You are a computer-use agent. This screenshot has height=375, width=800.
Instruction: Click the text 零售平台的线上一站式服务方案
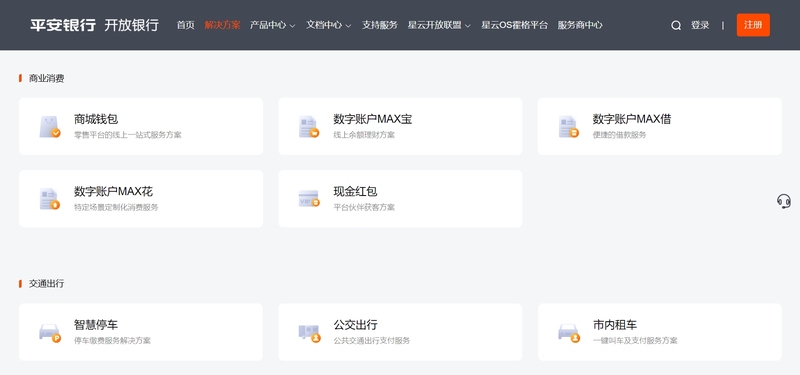(x=128, y=135)
